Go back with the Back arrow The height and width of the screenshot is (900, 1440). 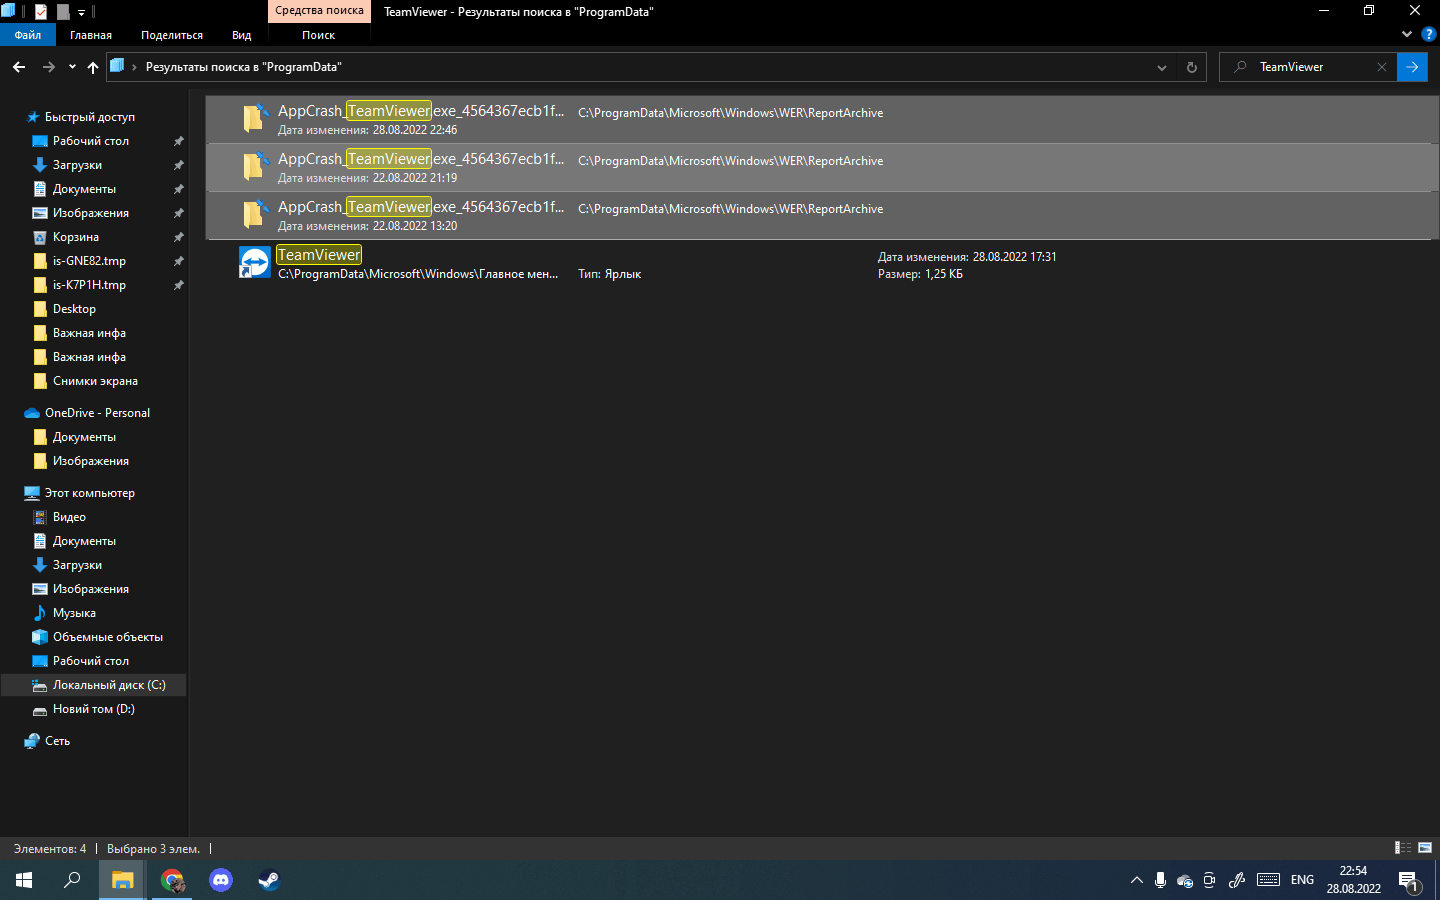click(x=19, y=67)
